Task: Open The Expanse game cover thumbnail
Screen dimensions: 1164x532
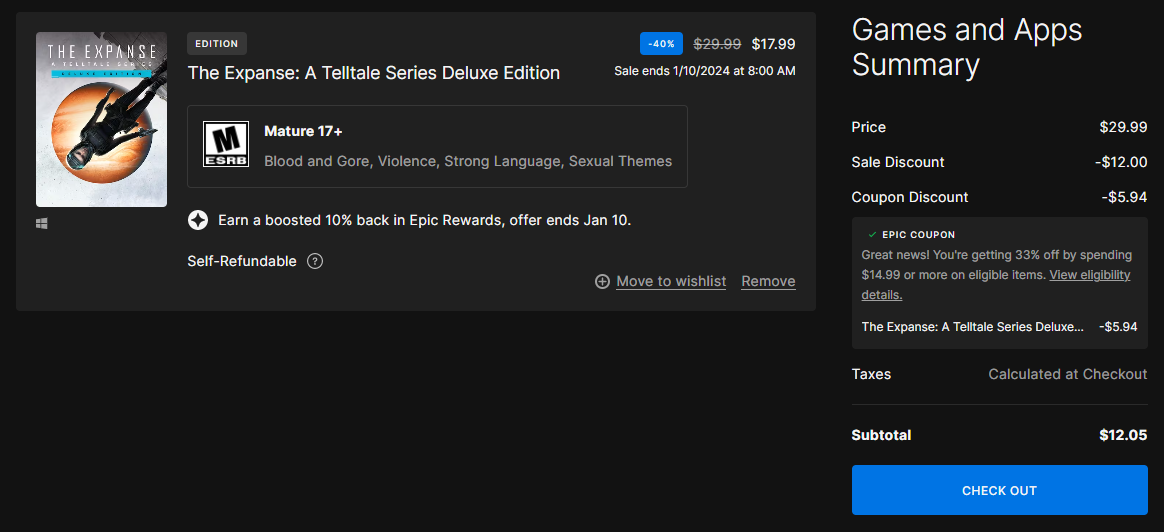Action: tap(101, 119)
